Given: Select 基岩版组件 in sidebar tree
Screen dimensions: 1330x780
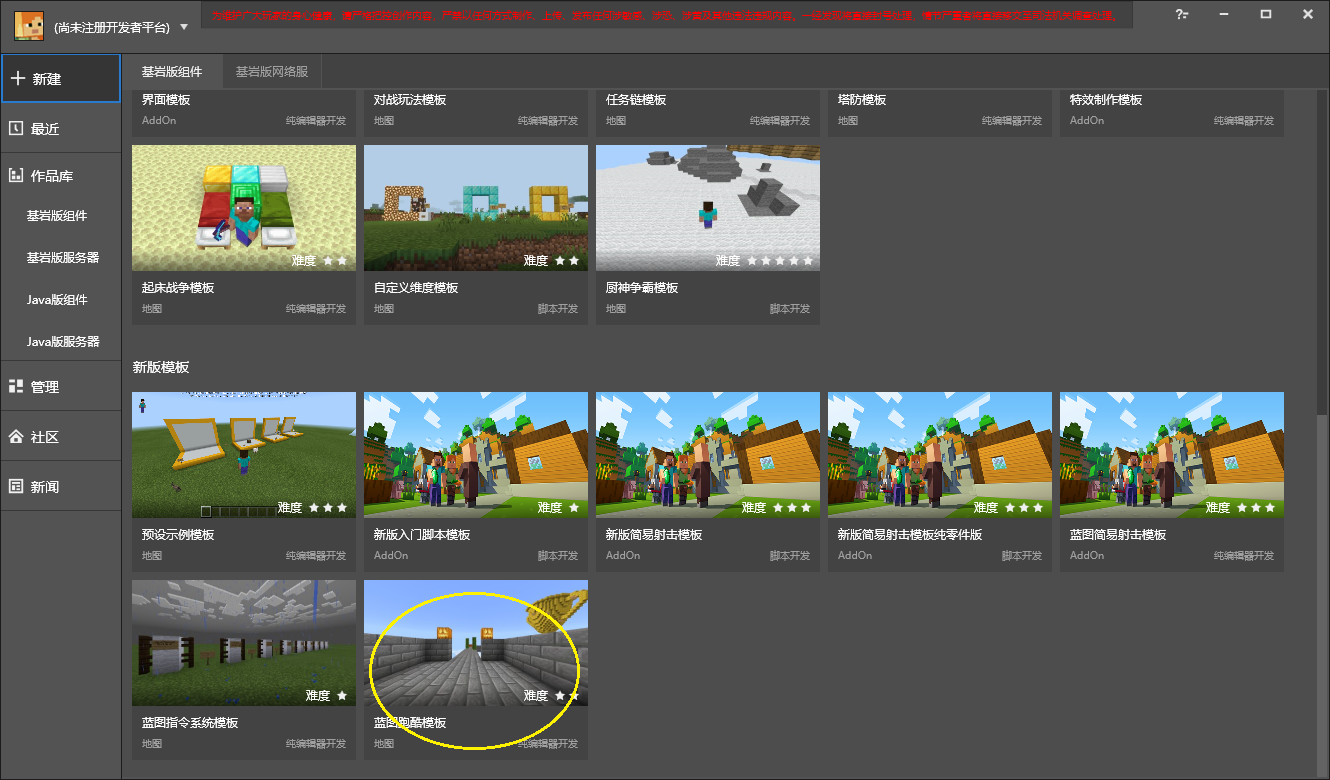Looking at the screenshot, I should point(56,215).
